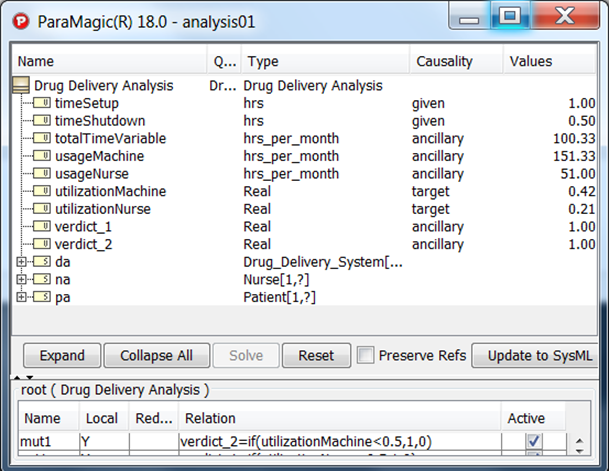
Task: Click the 100.33 value of totalTimeVariable
Action: pyautogui.click(x=574, y=139)
